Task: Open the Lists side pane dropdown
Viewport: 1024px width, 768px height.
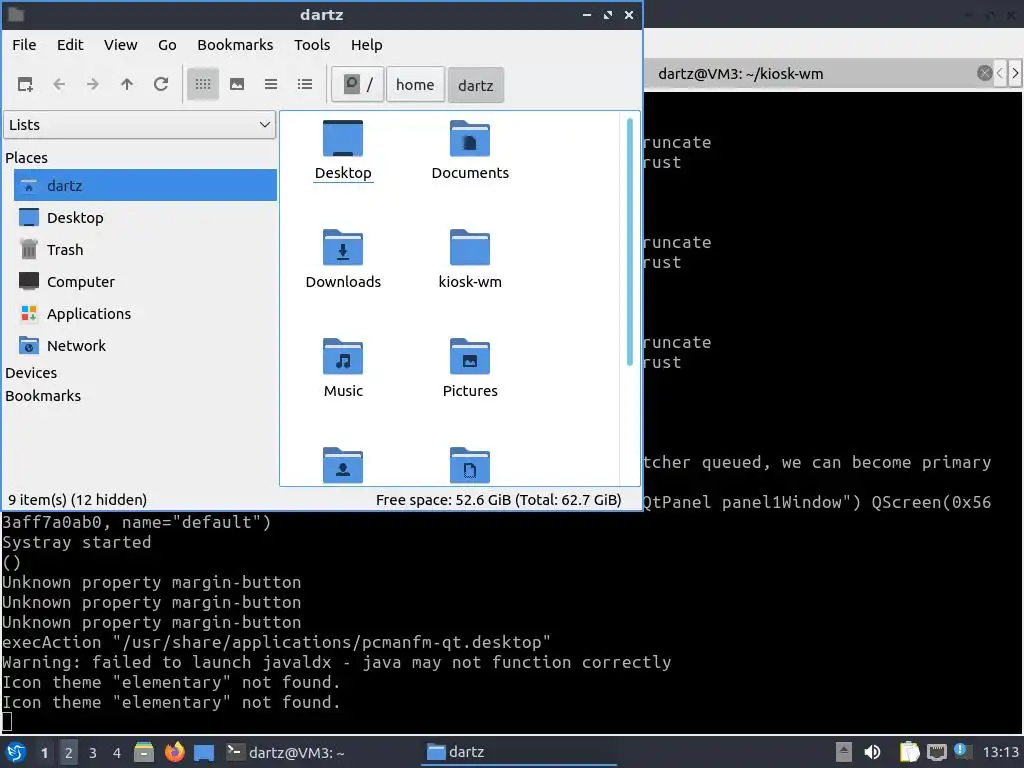Action: [x=140, y=125]
